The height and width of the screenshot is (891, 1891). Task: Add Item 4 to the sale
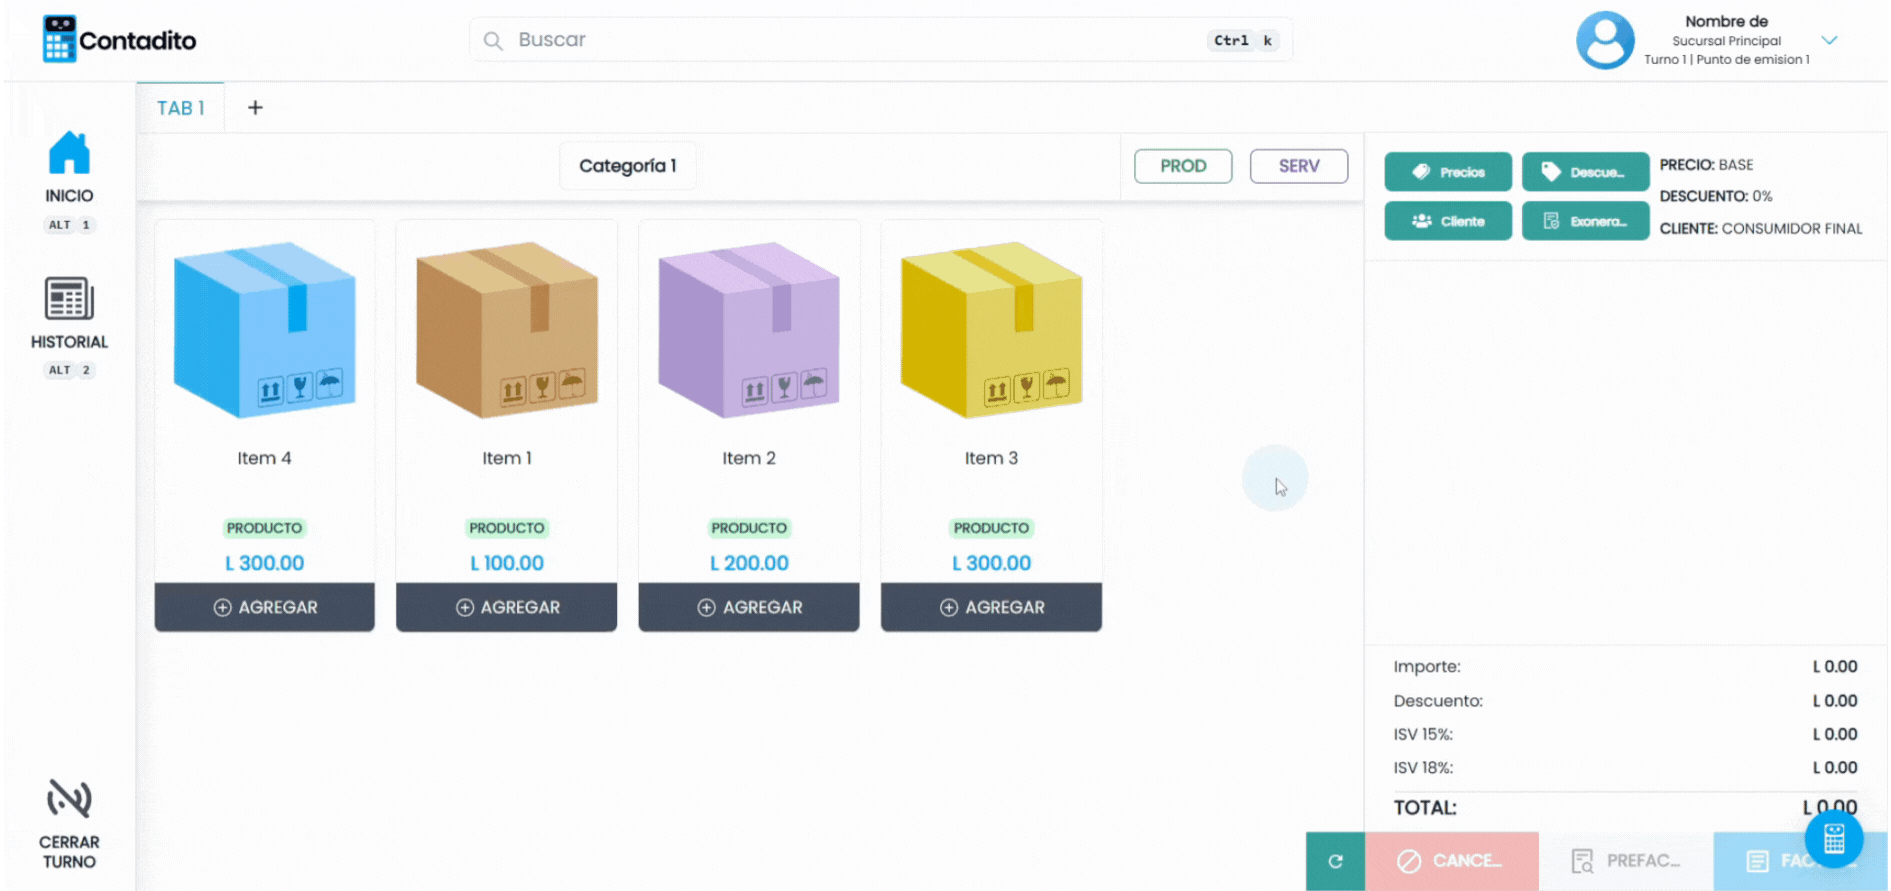(265, 607)
